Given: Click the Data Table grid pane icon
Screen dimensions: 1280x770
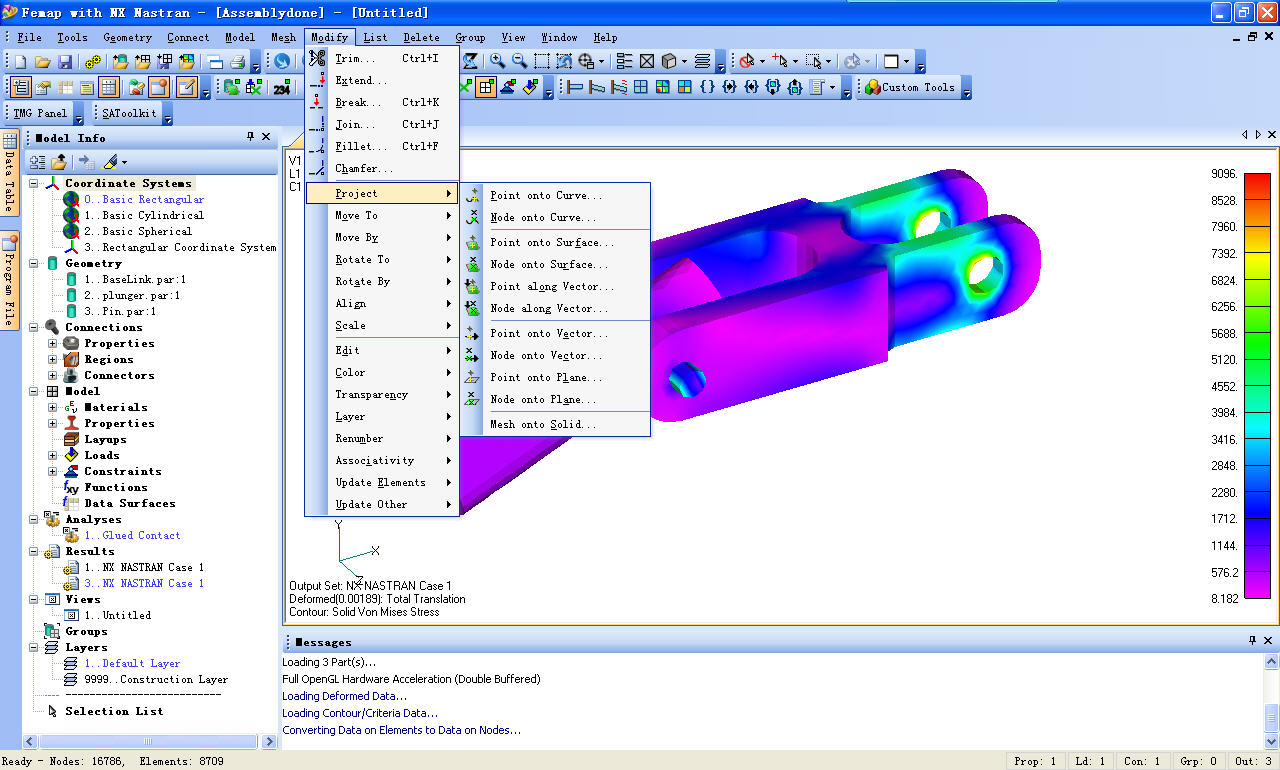Looking at the screenshot, I should point(109,88).
